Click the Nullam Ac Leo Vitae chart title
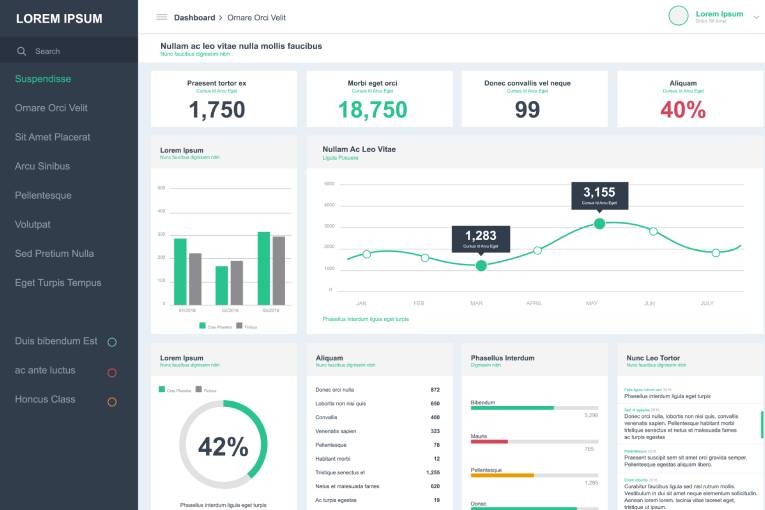 pos(359,149)
